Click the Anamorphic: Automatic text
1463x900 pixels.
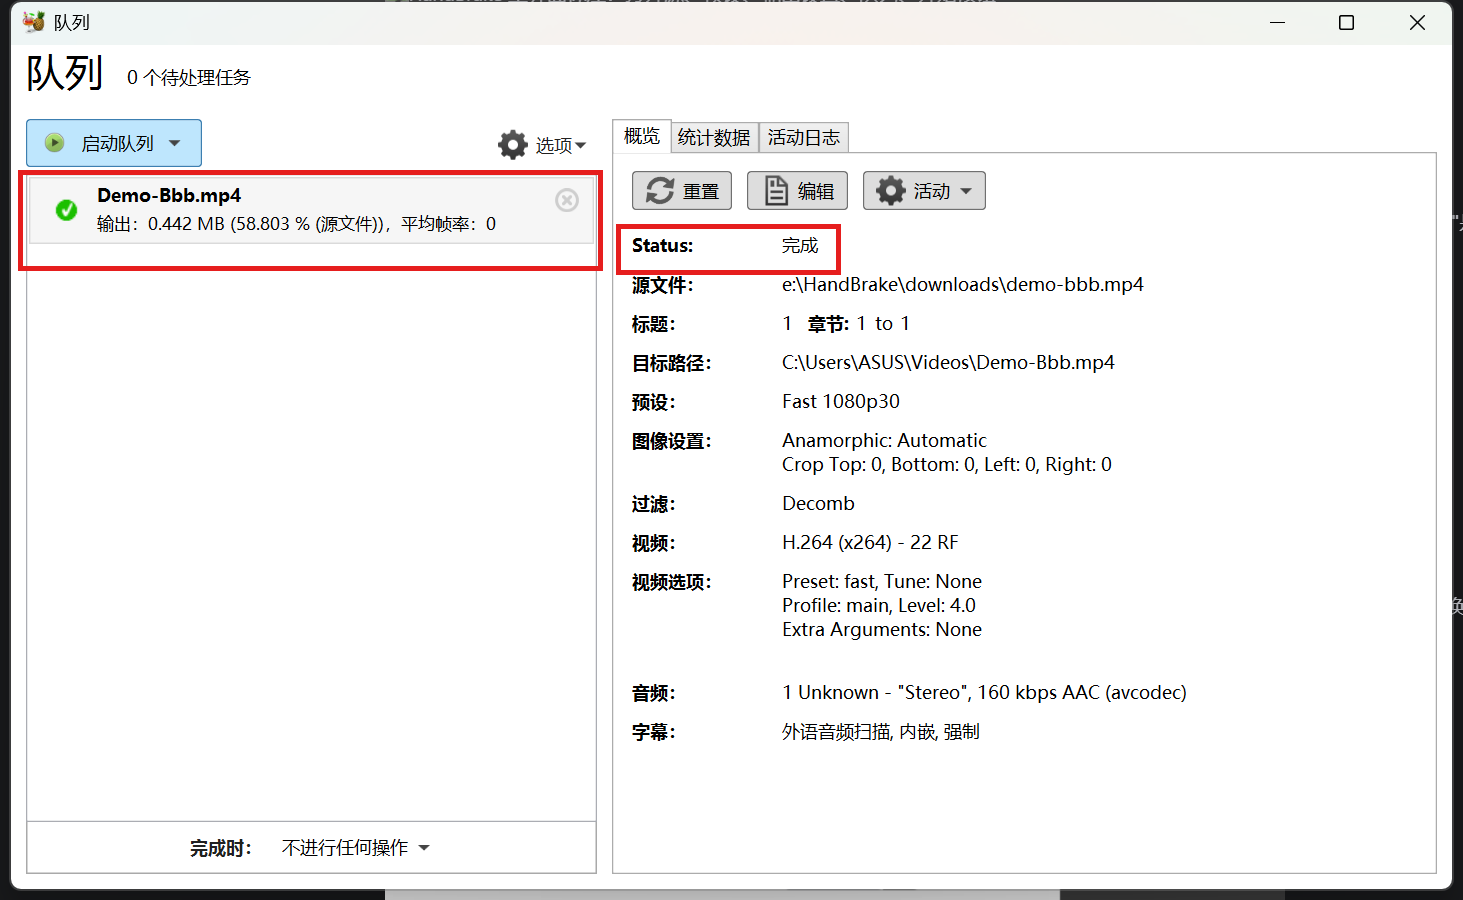(884, 440)
